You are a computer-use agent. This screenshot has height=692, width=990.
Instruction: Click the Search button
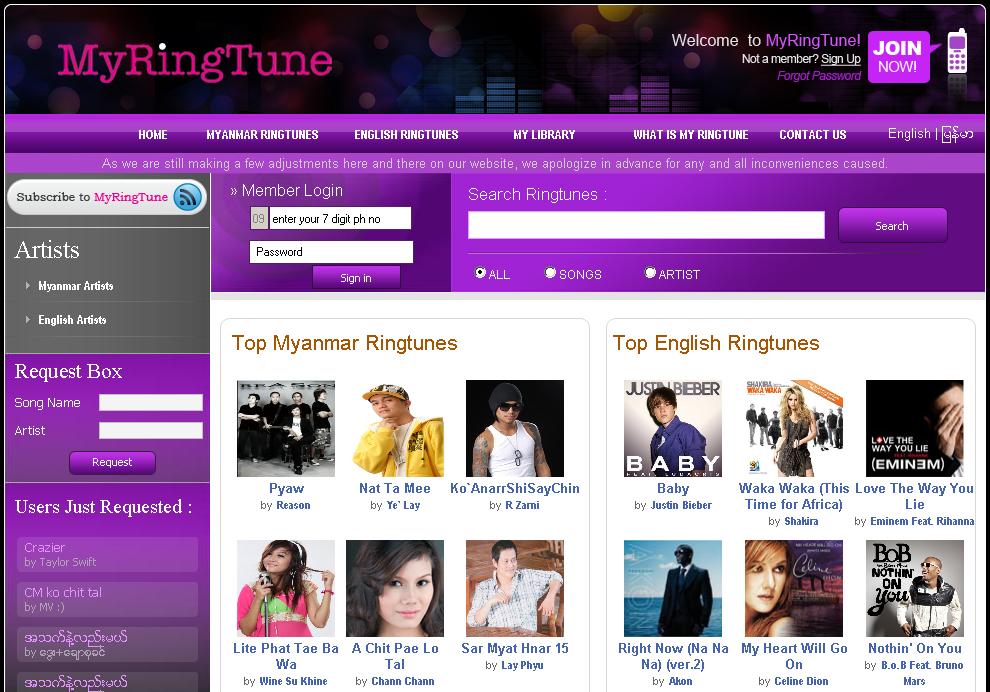tap(892, 225)
